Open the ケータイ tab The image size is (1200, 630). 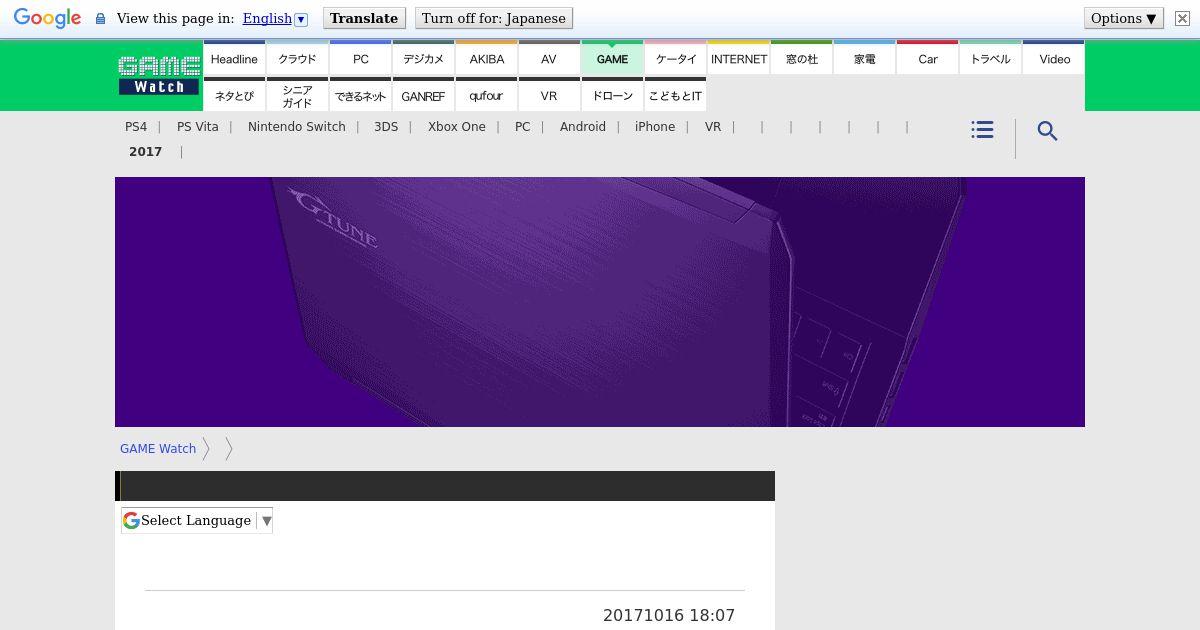pyautogui.click(x=675, y=58)
